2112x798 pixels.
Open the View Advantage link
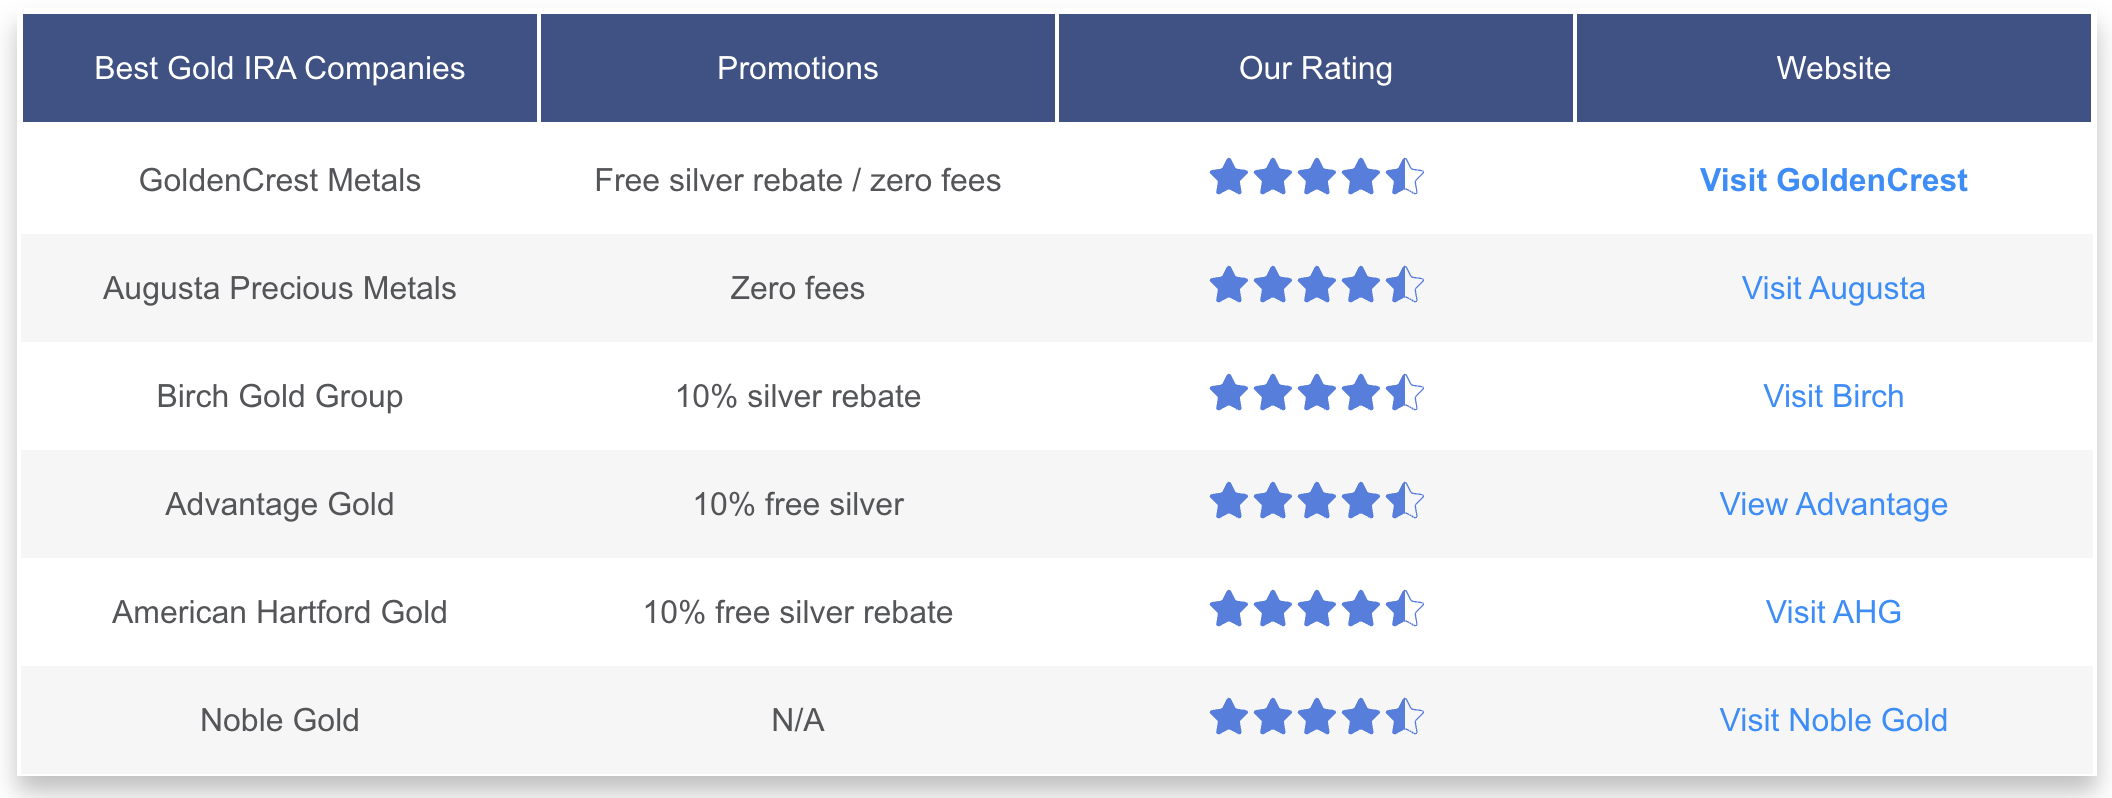(x=1833, y=504)
